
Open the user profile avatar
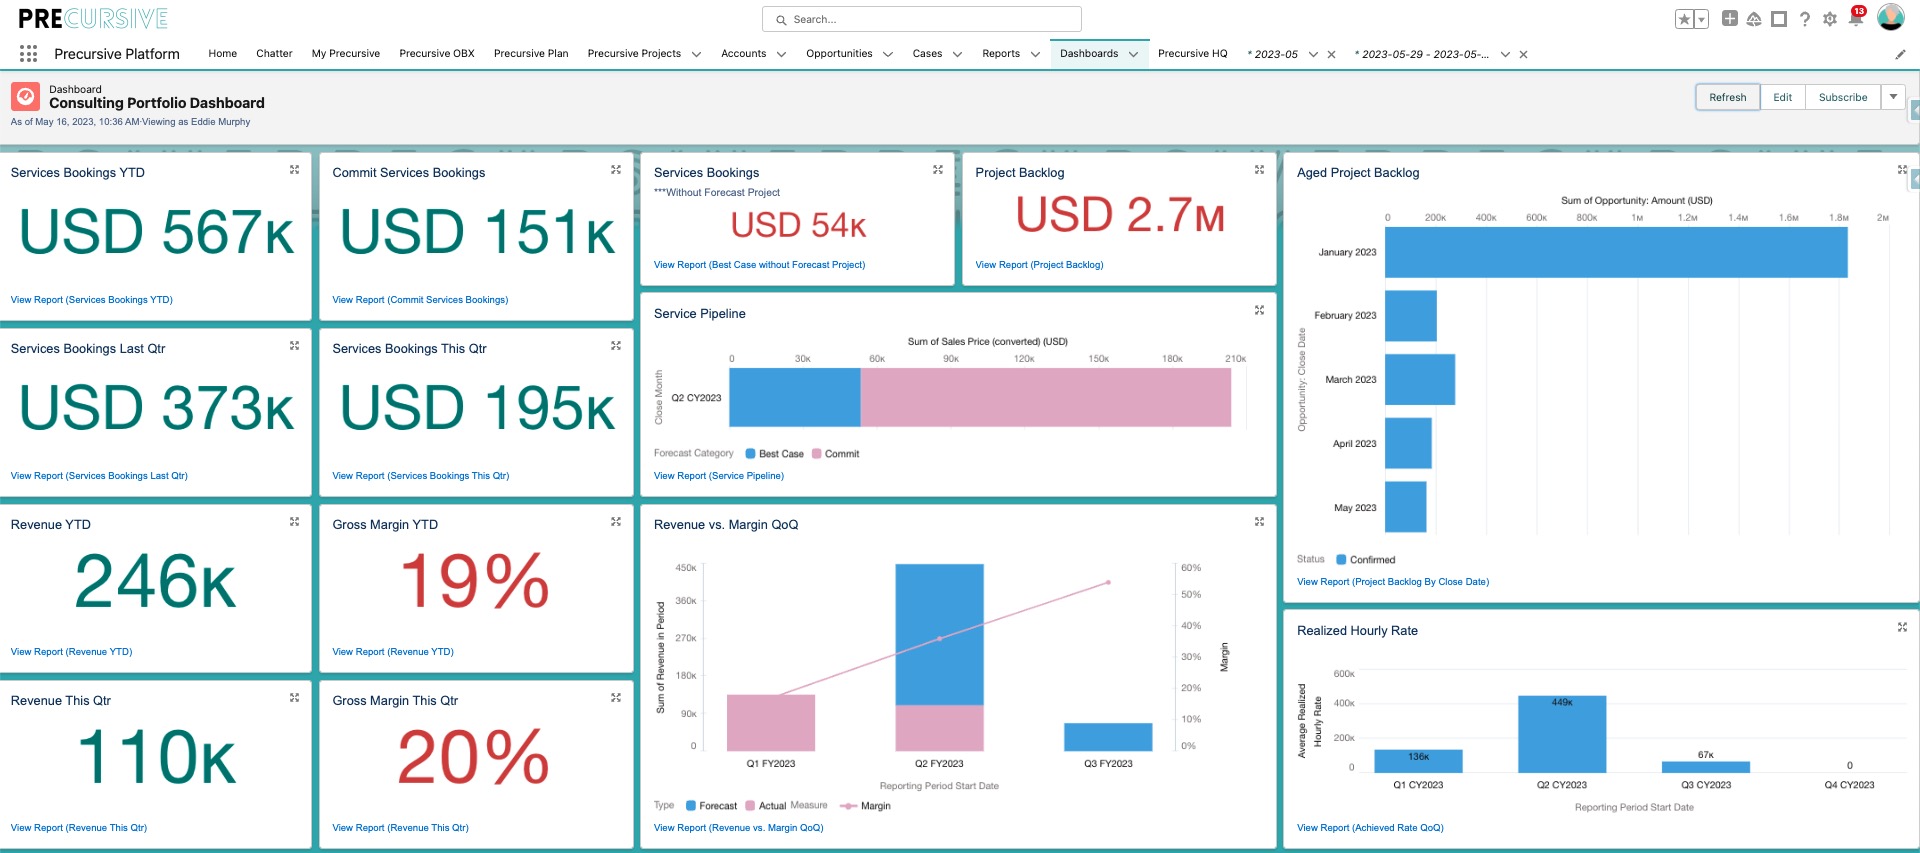[x=1891, y=18]
